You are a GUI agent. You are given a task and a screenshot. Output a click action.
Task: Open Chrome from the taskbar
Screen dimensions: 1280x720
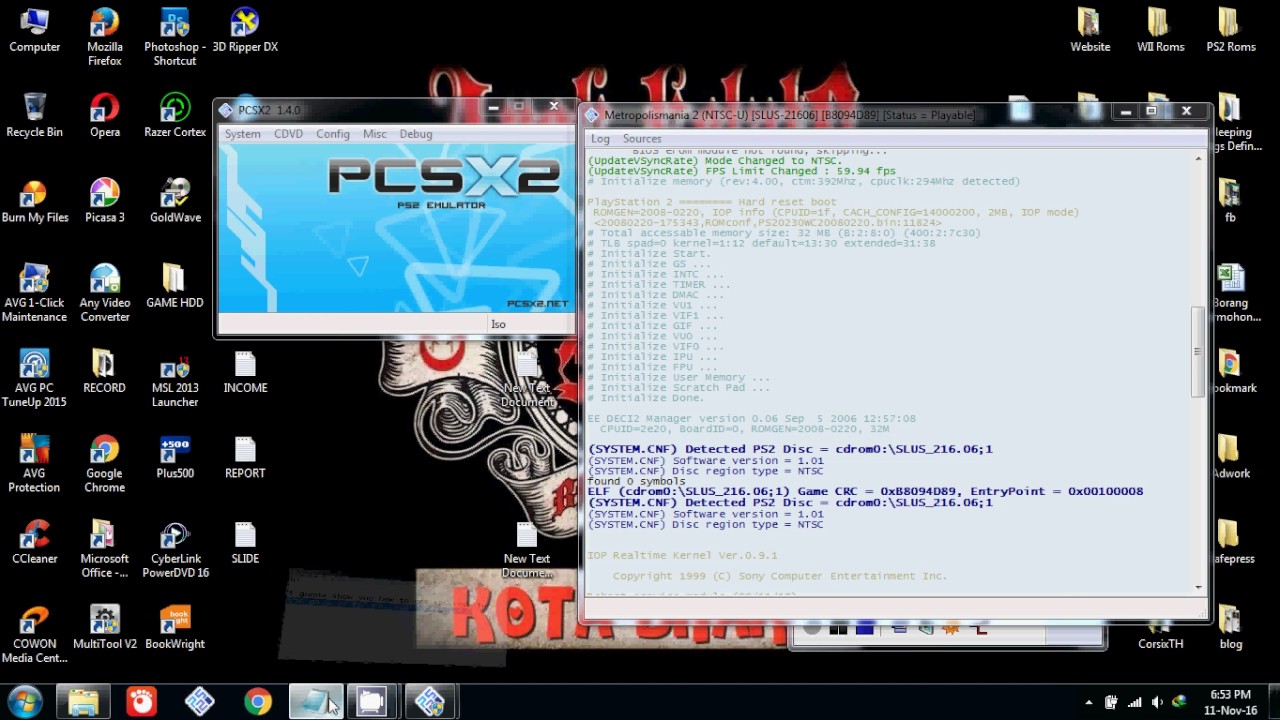click(258, 702)
